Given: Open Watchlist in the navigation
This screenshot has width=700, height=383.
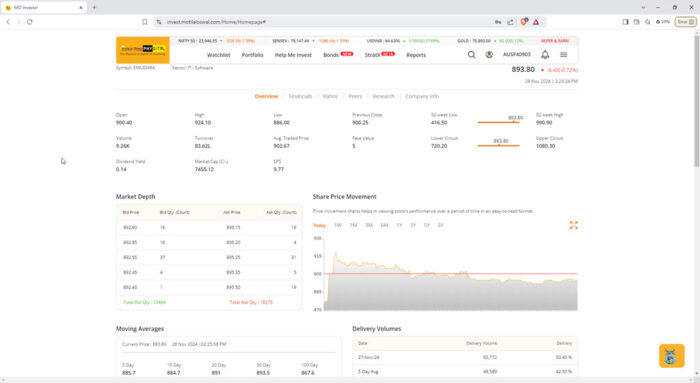Looking at the screenshot, I should coord(218,55).
